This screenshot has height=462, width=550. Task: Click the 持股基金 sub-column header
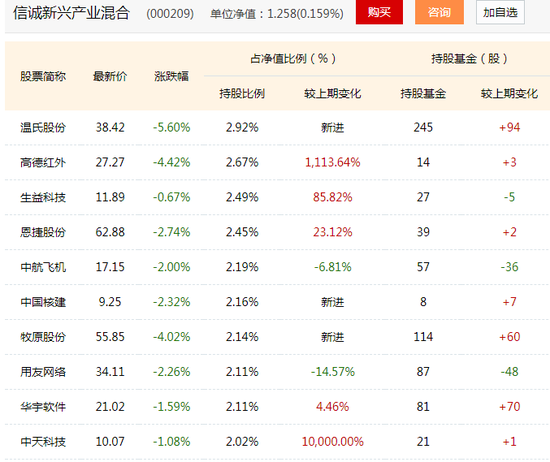click(x=423, y=94)
